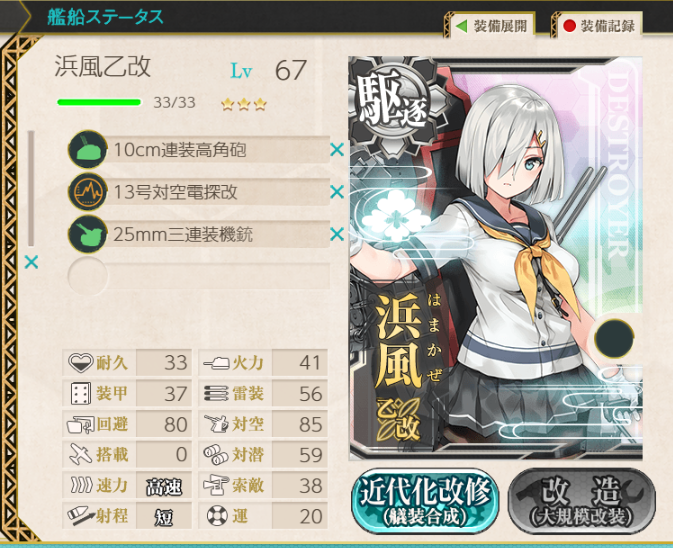The image size is (673, 548).
Task: Open the 装備展開 tab
Action: pyautogui.click(x=491, y=26)
